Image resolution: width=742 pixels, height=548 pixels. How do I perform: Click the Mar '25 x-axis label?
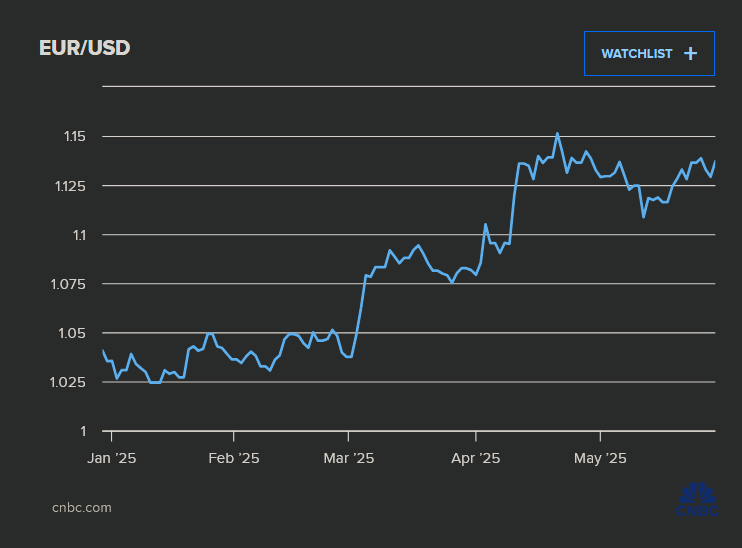pos(348,459)
